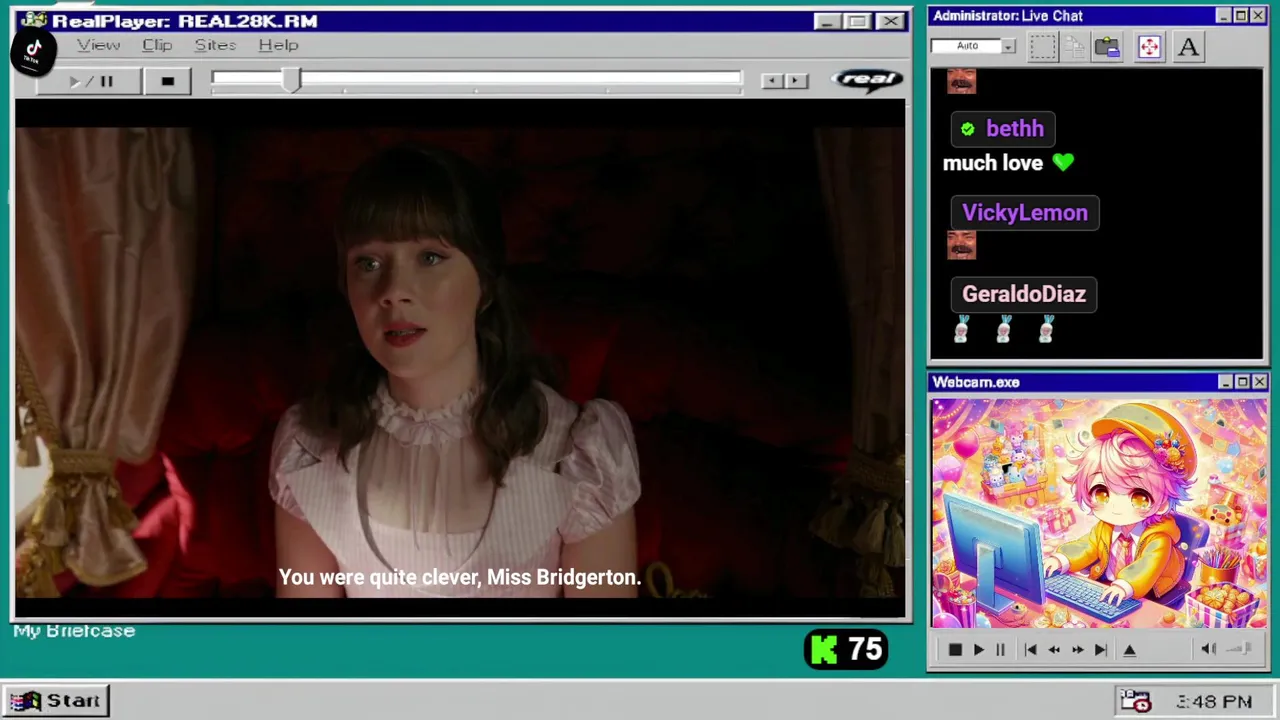
Task: Click the fast-forward button in Webcam.exe
Action: coord(1077,650)
